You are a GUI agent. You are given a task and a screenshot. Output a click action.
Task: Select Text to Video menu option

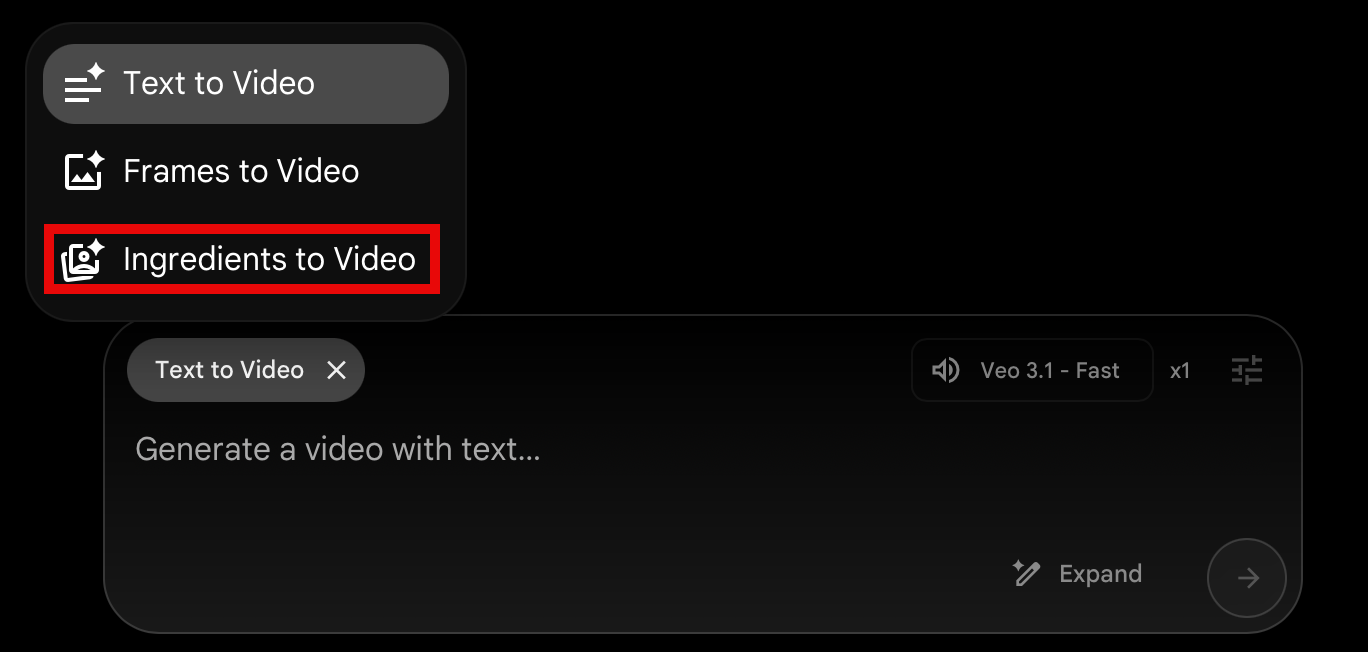(245, 84)
